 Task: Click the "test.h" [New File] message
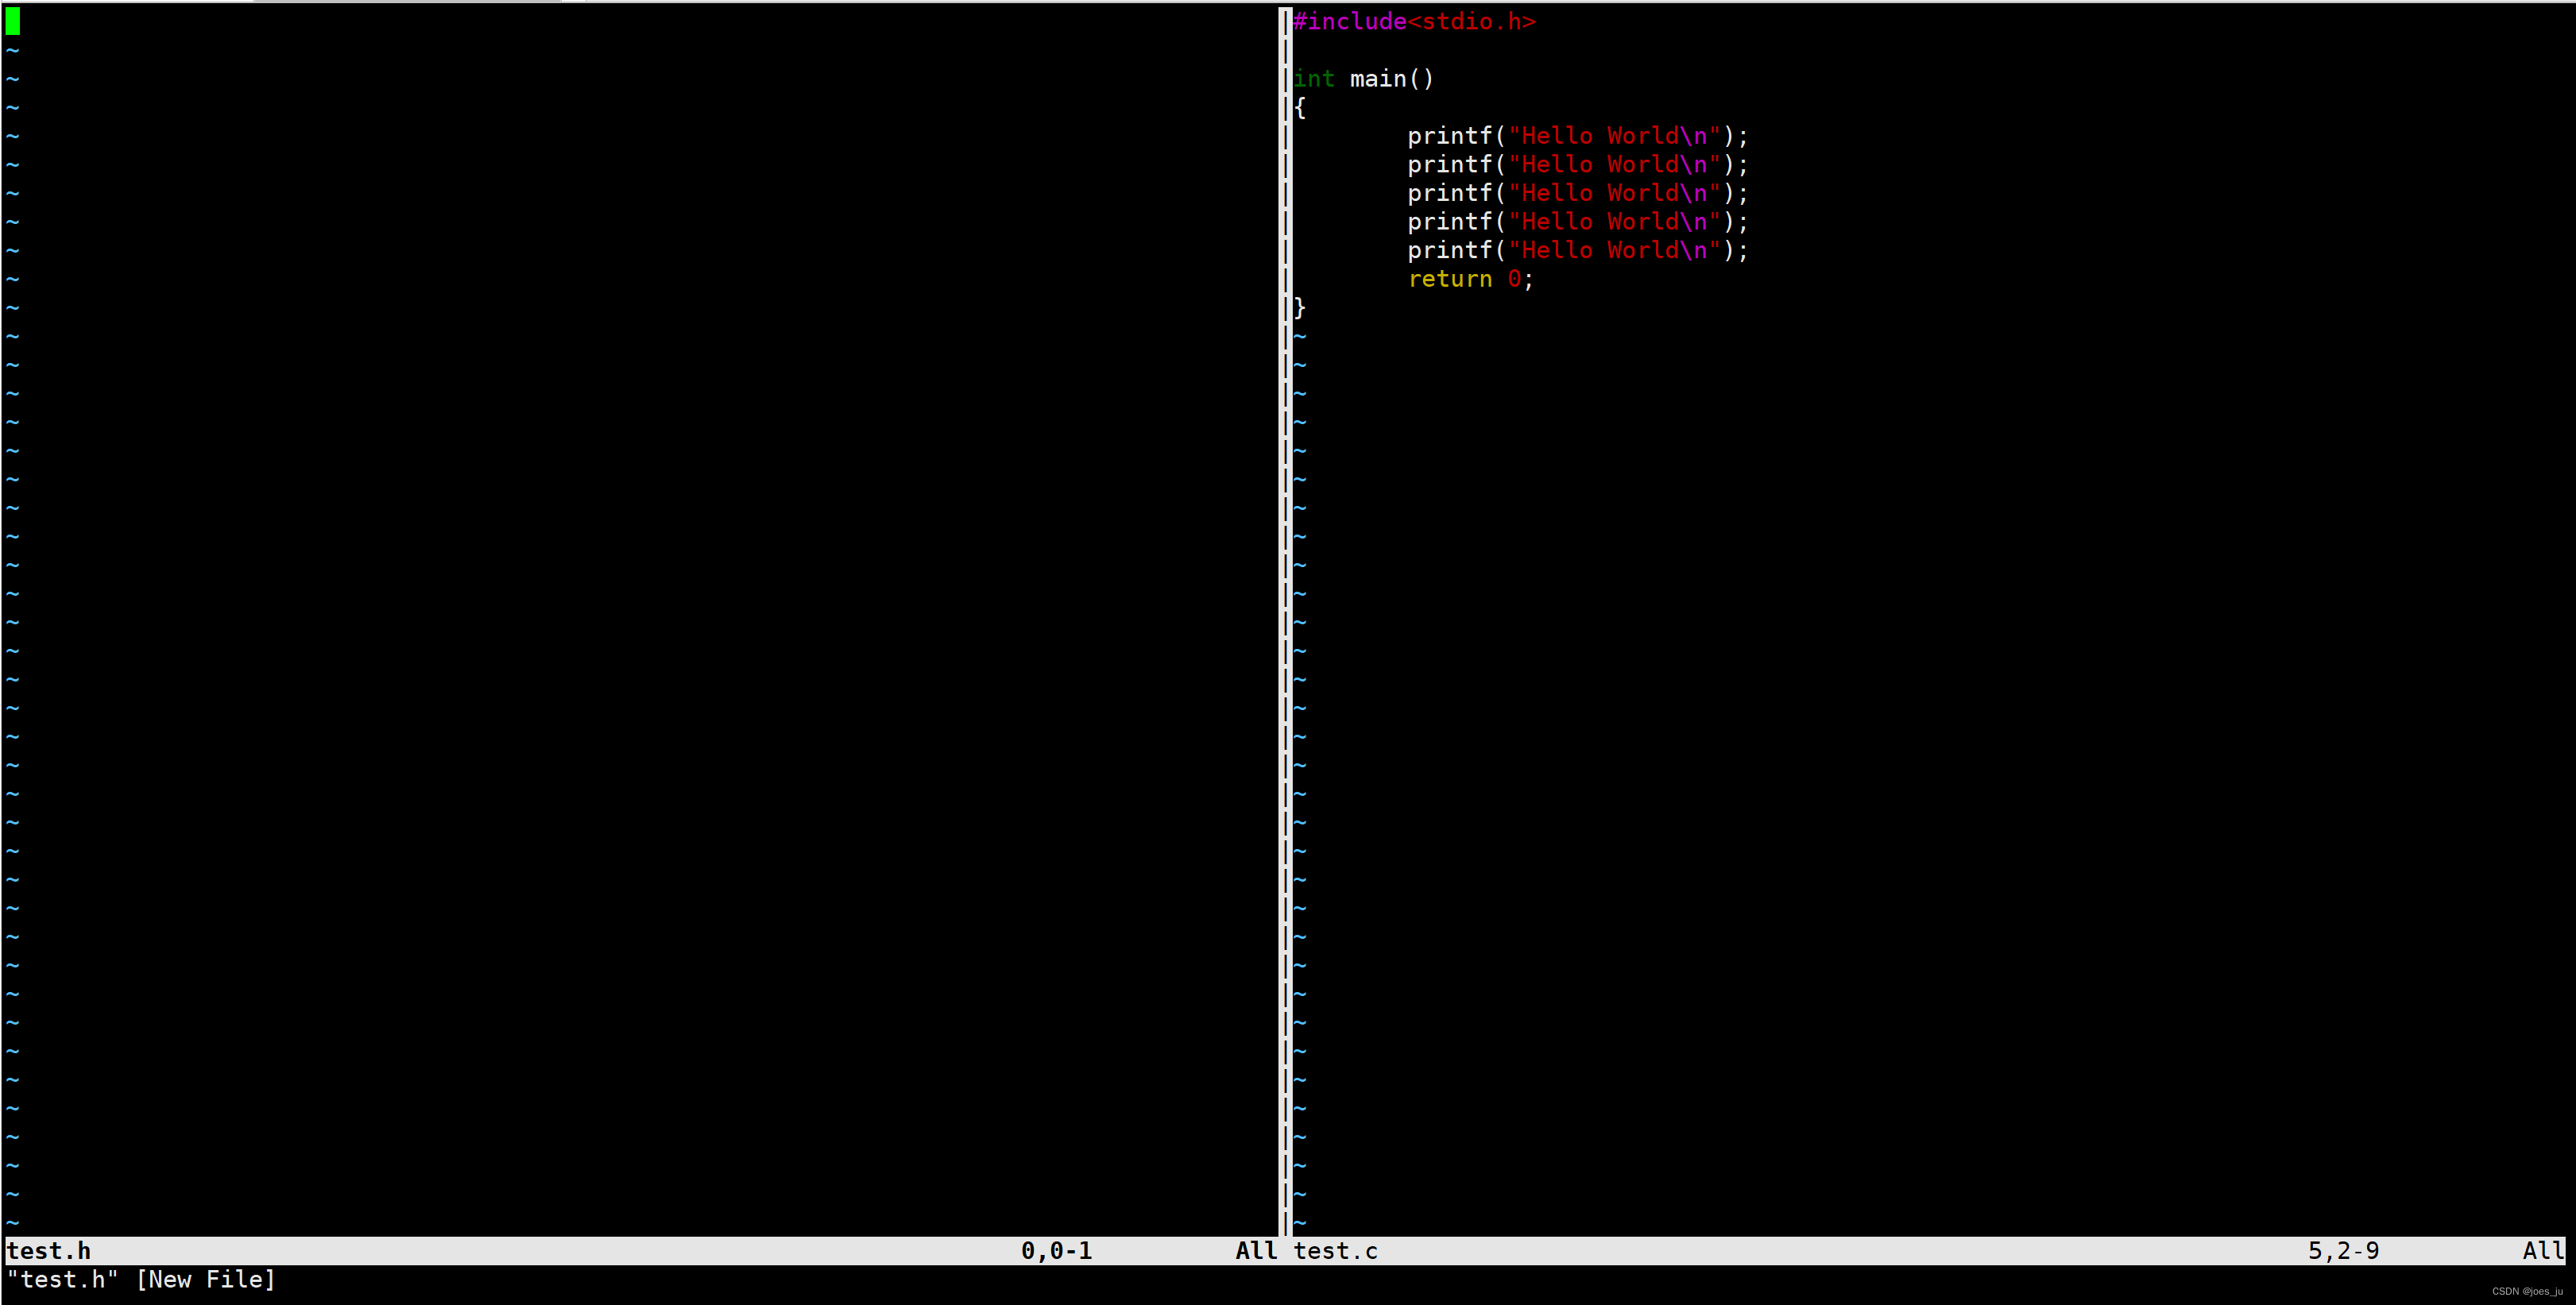(x=141, y=1279)
